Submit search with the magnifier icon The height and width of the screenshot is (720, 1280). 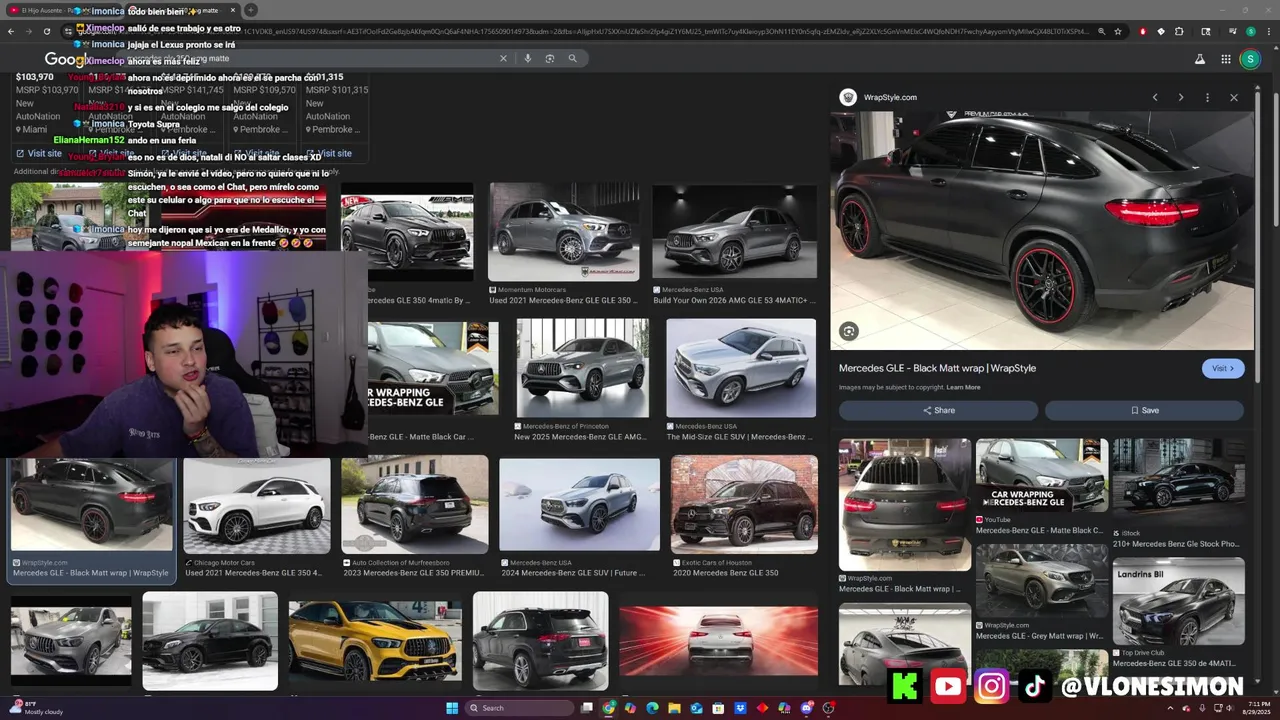572,58
